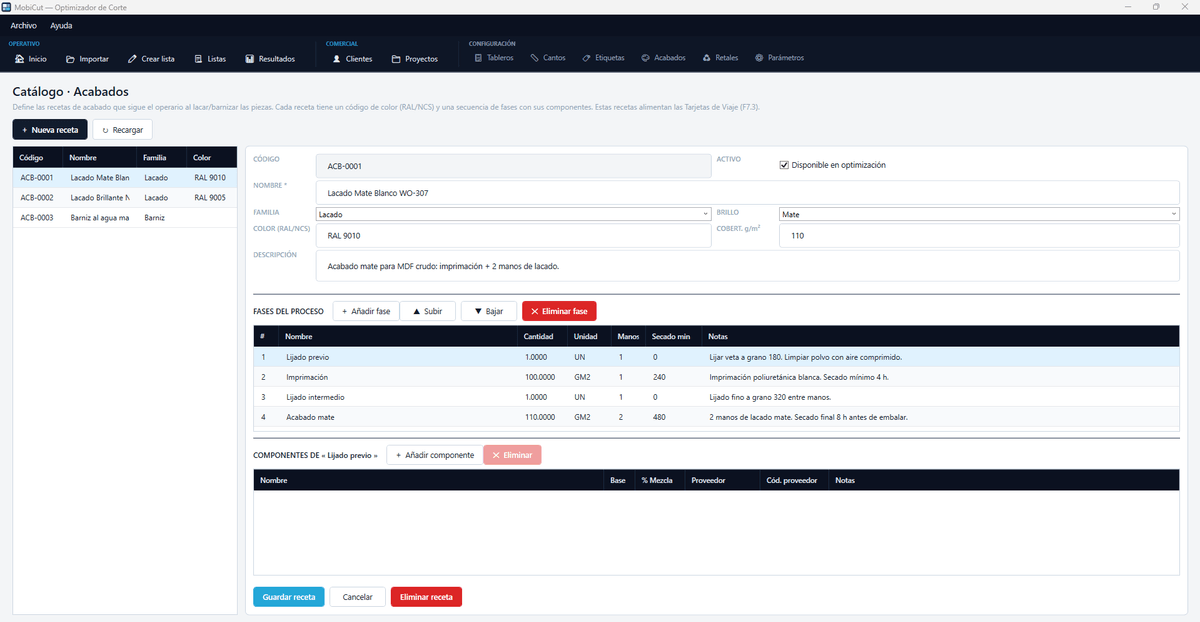Open the Resultados section icon

(x=250, y=59)
